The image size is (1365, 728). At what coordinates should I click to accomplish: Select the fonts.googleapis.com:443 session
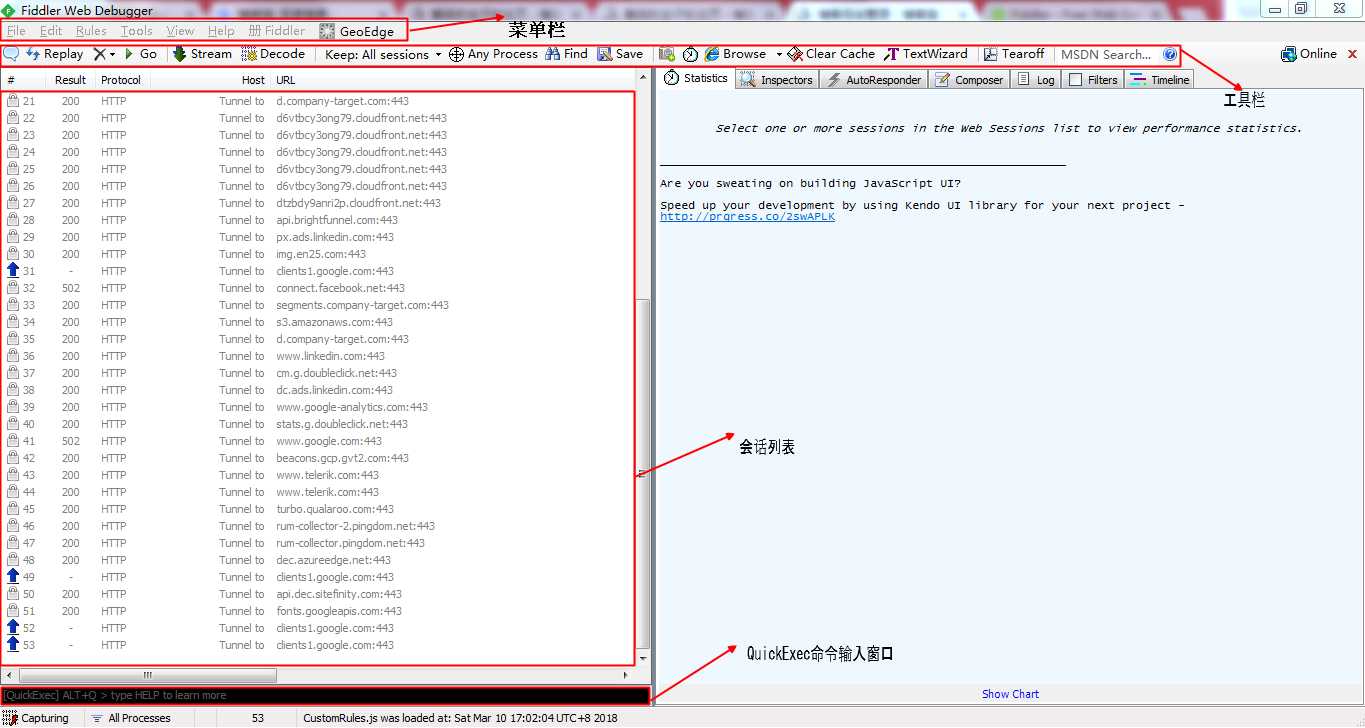[x=318, y=611]
